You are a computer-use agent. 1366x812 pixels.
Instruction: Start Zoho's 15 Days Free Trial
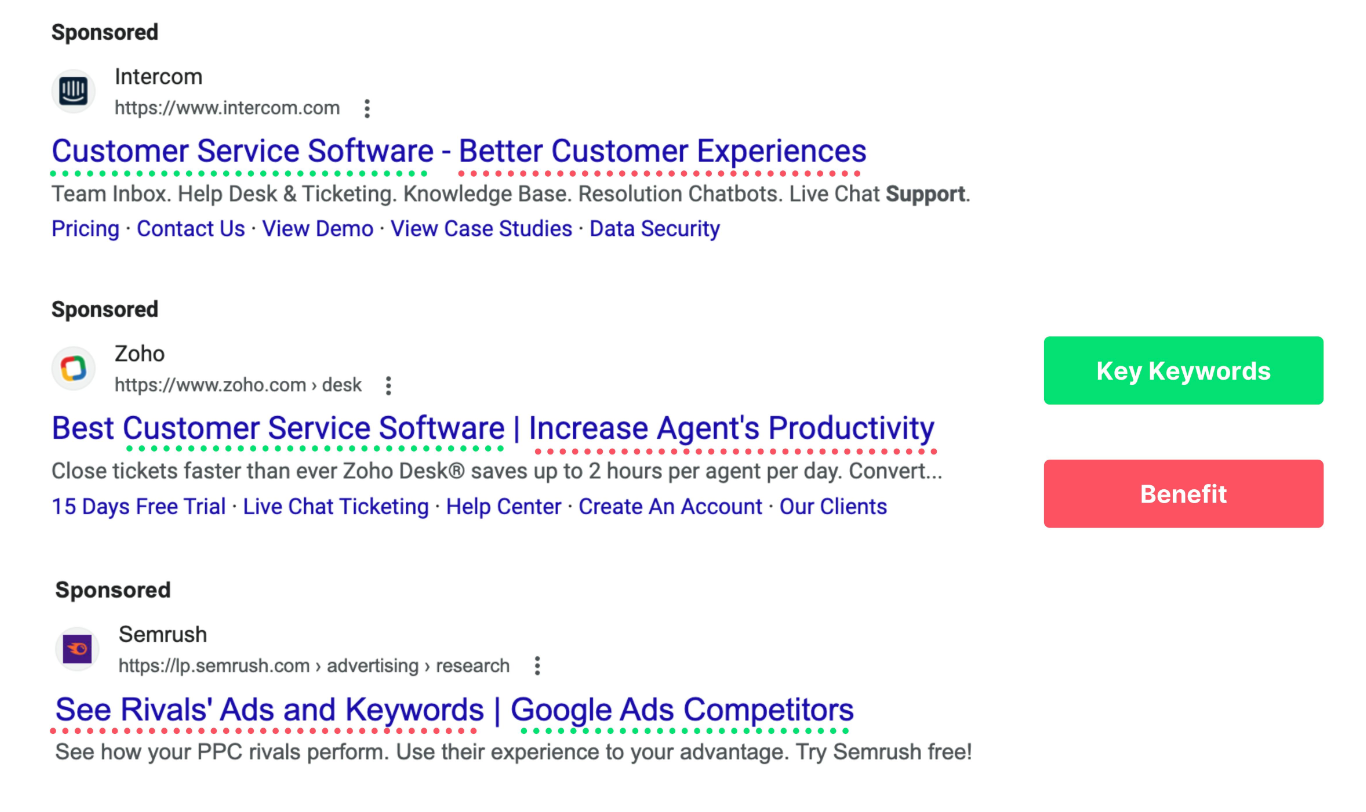[138, 507]
